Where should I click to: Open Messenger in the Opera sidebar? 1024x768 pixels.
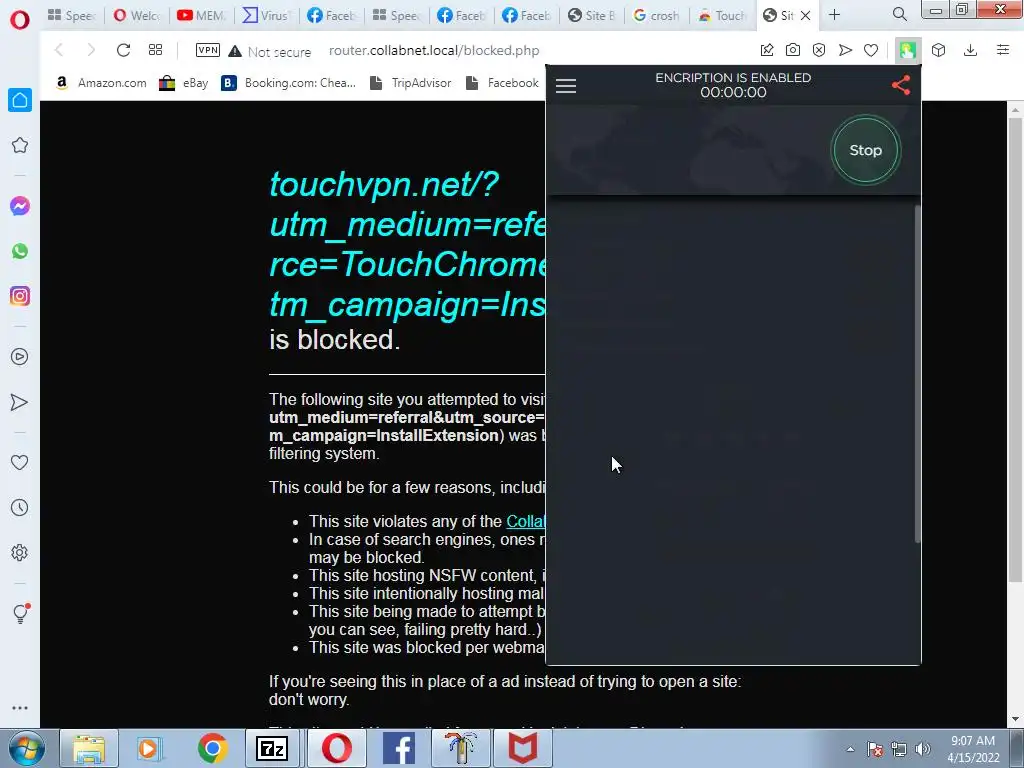point(20,206)
